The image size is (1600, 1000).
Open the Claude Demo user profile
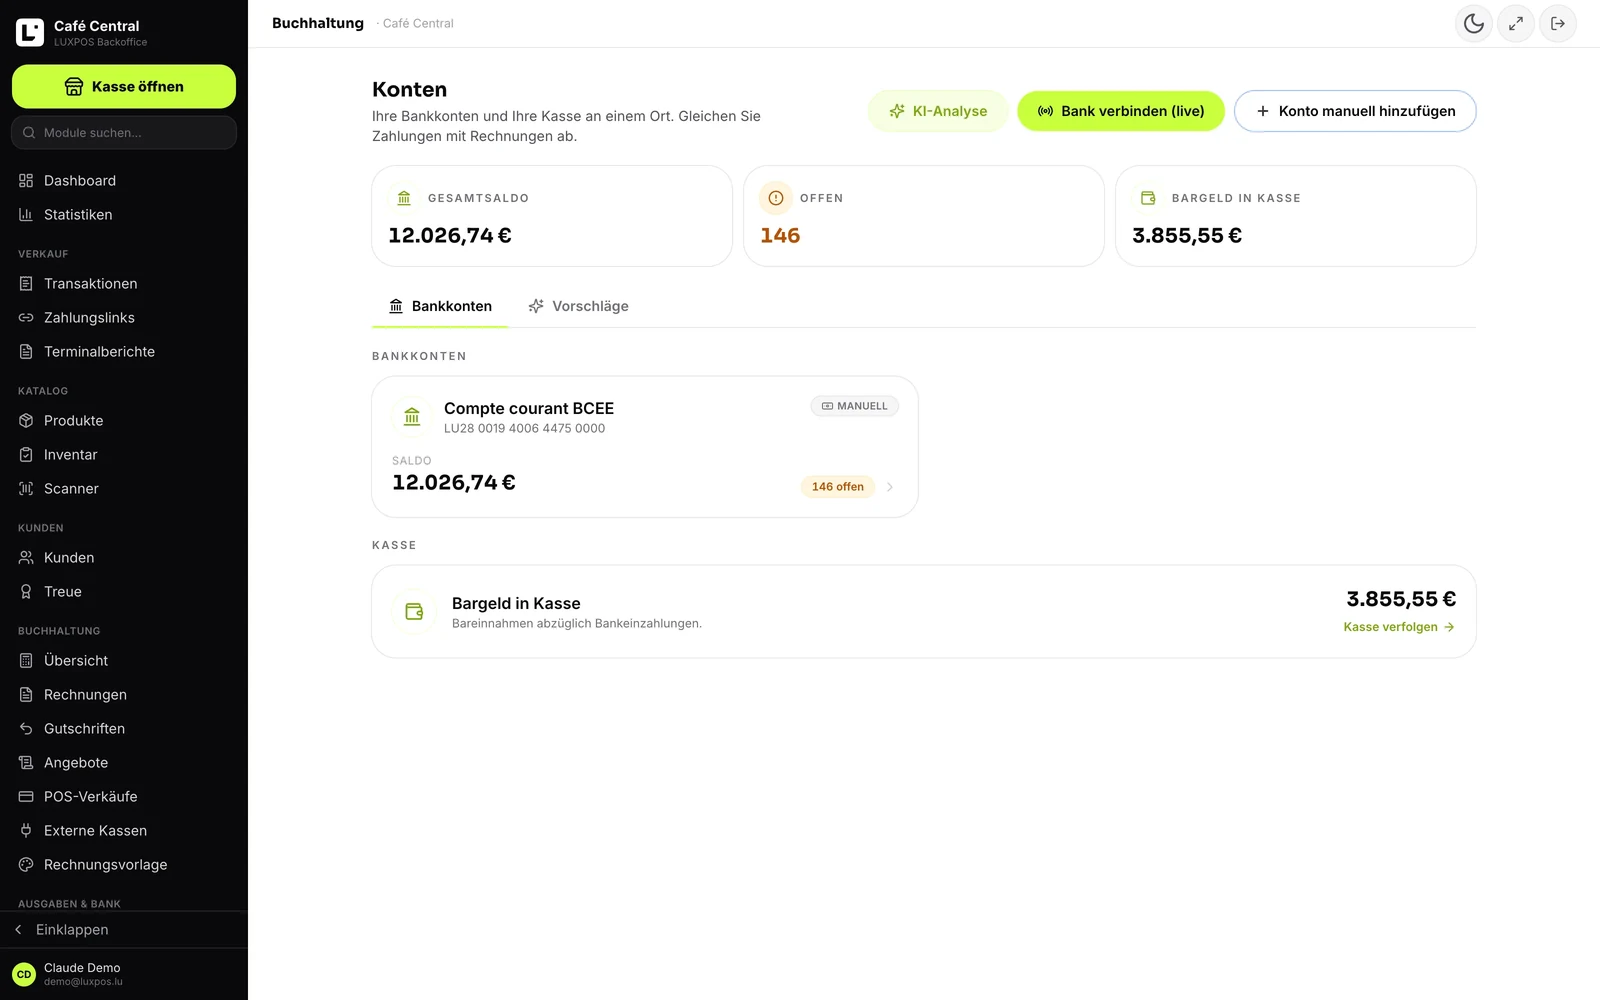point(124,974)
